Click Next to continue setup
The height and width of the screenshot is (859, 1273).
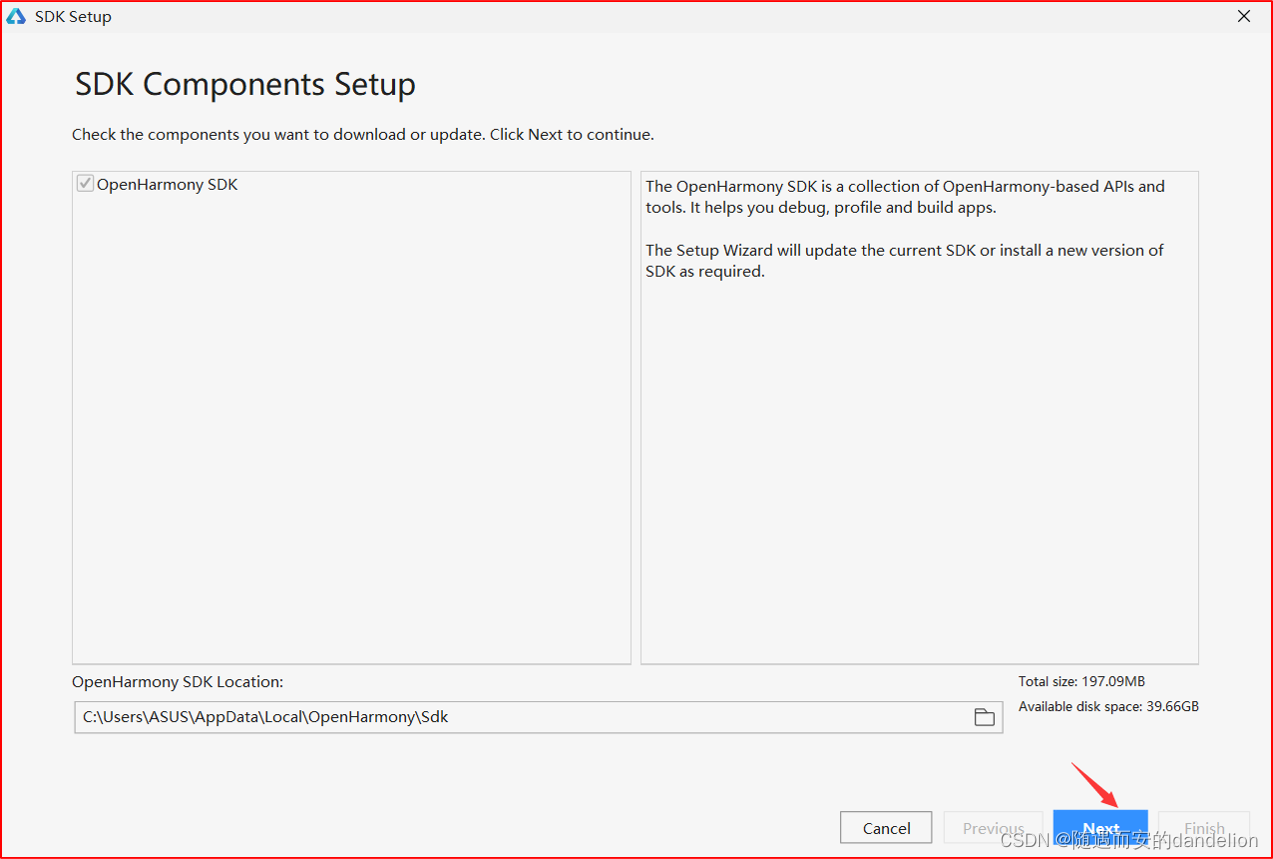click(x=1100, y=828)
